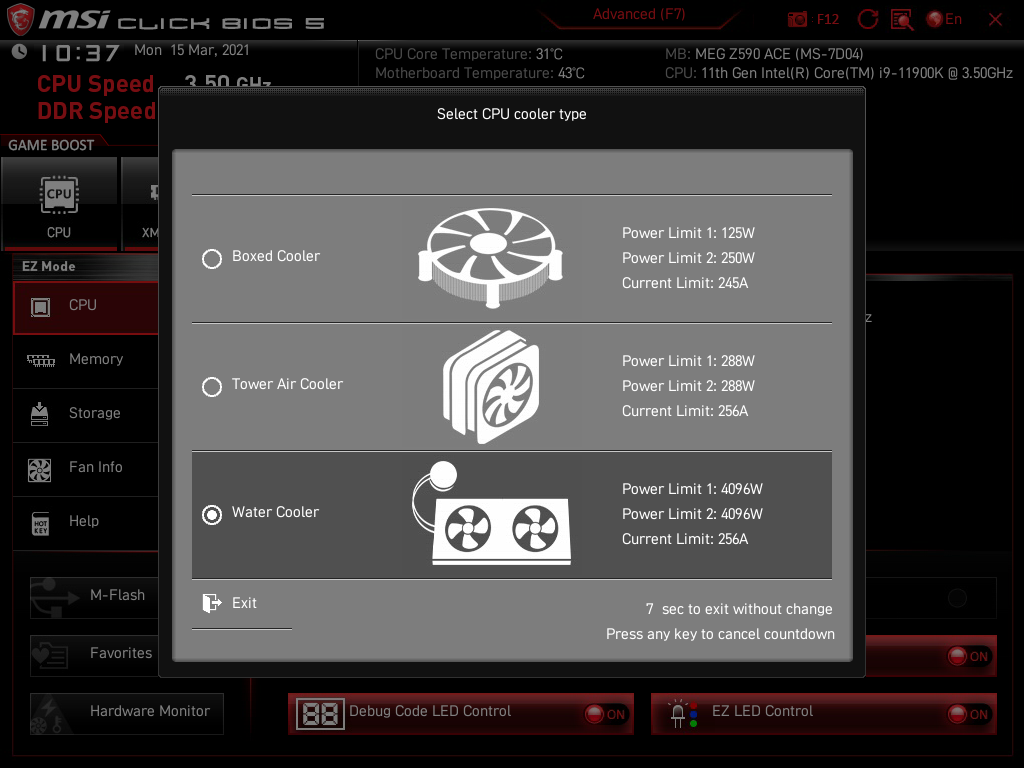Image resolution: width=1024 pixels, height=768 pixels.
Task: Switch to Advanced (F7) mode
Action: pyautogui.click(x=639, y=14)
